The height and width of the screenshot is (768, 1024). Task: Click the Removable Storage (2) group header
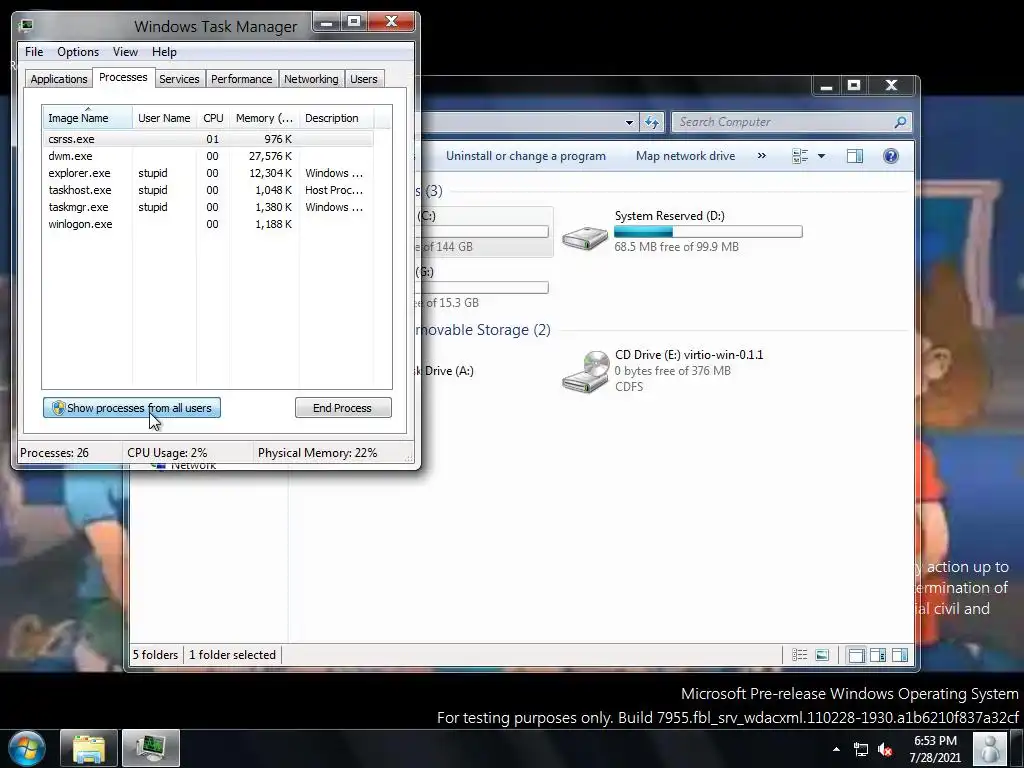(x=483, y=330)
